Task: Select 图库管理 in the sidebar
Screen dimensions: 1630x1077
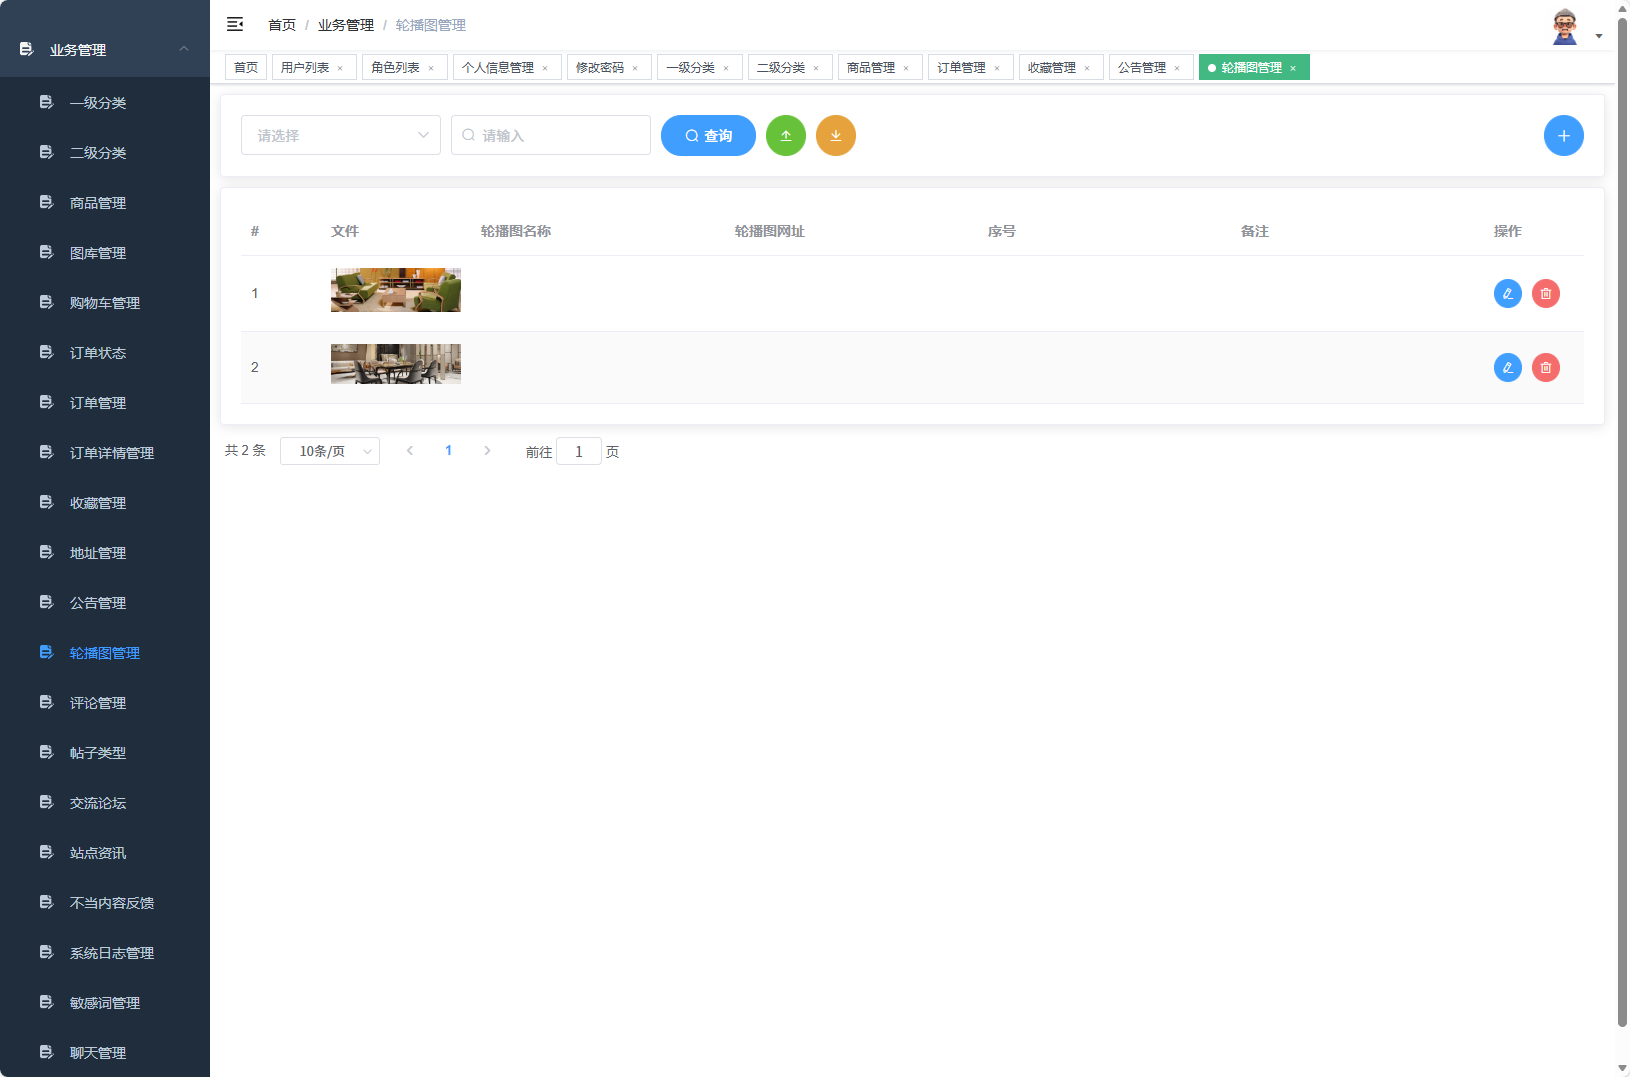Action: click(97, 252)
